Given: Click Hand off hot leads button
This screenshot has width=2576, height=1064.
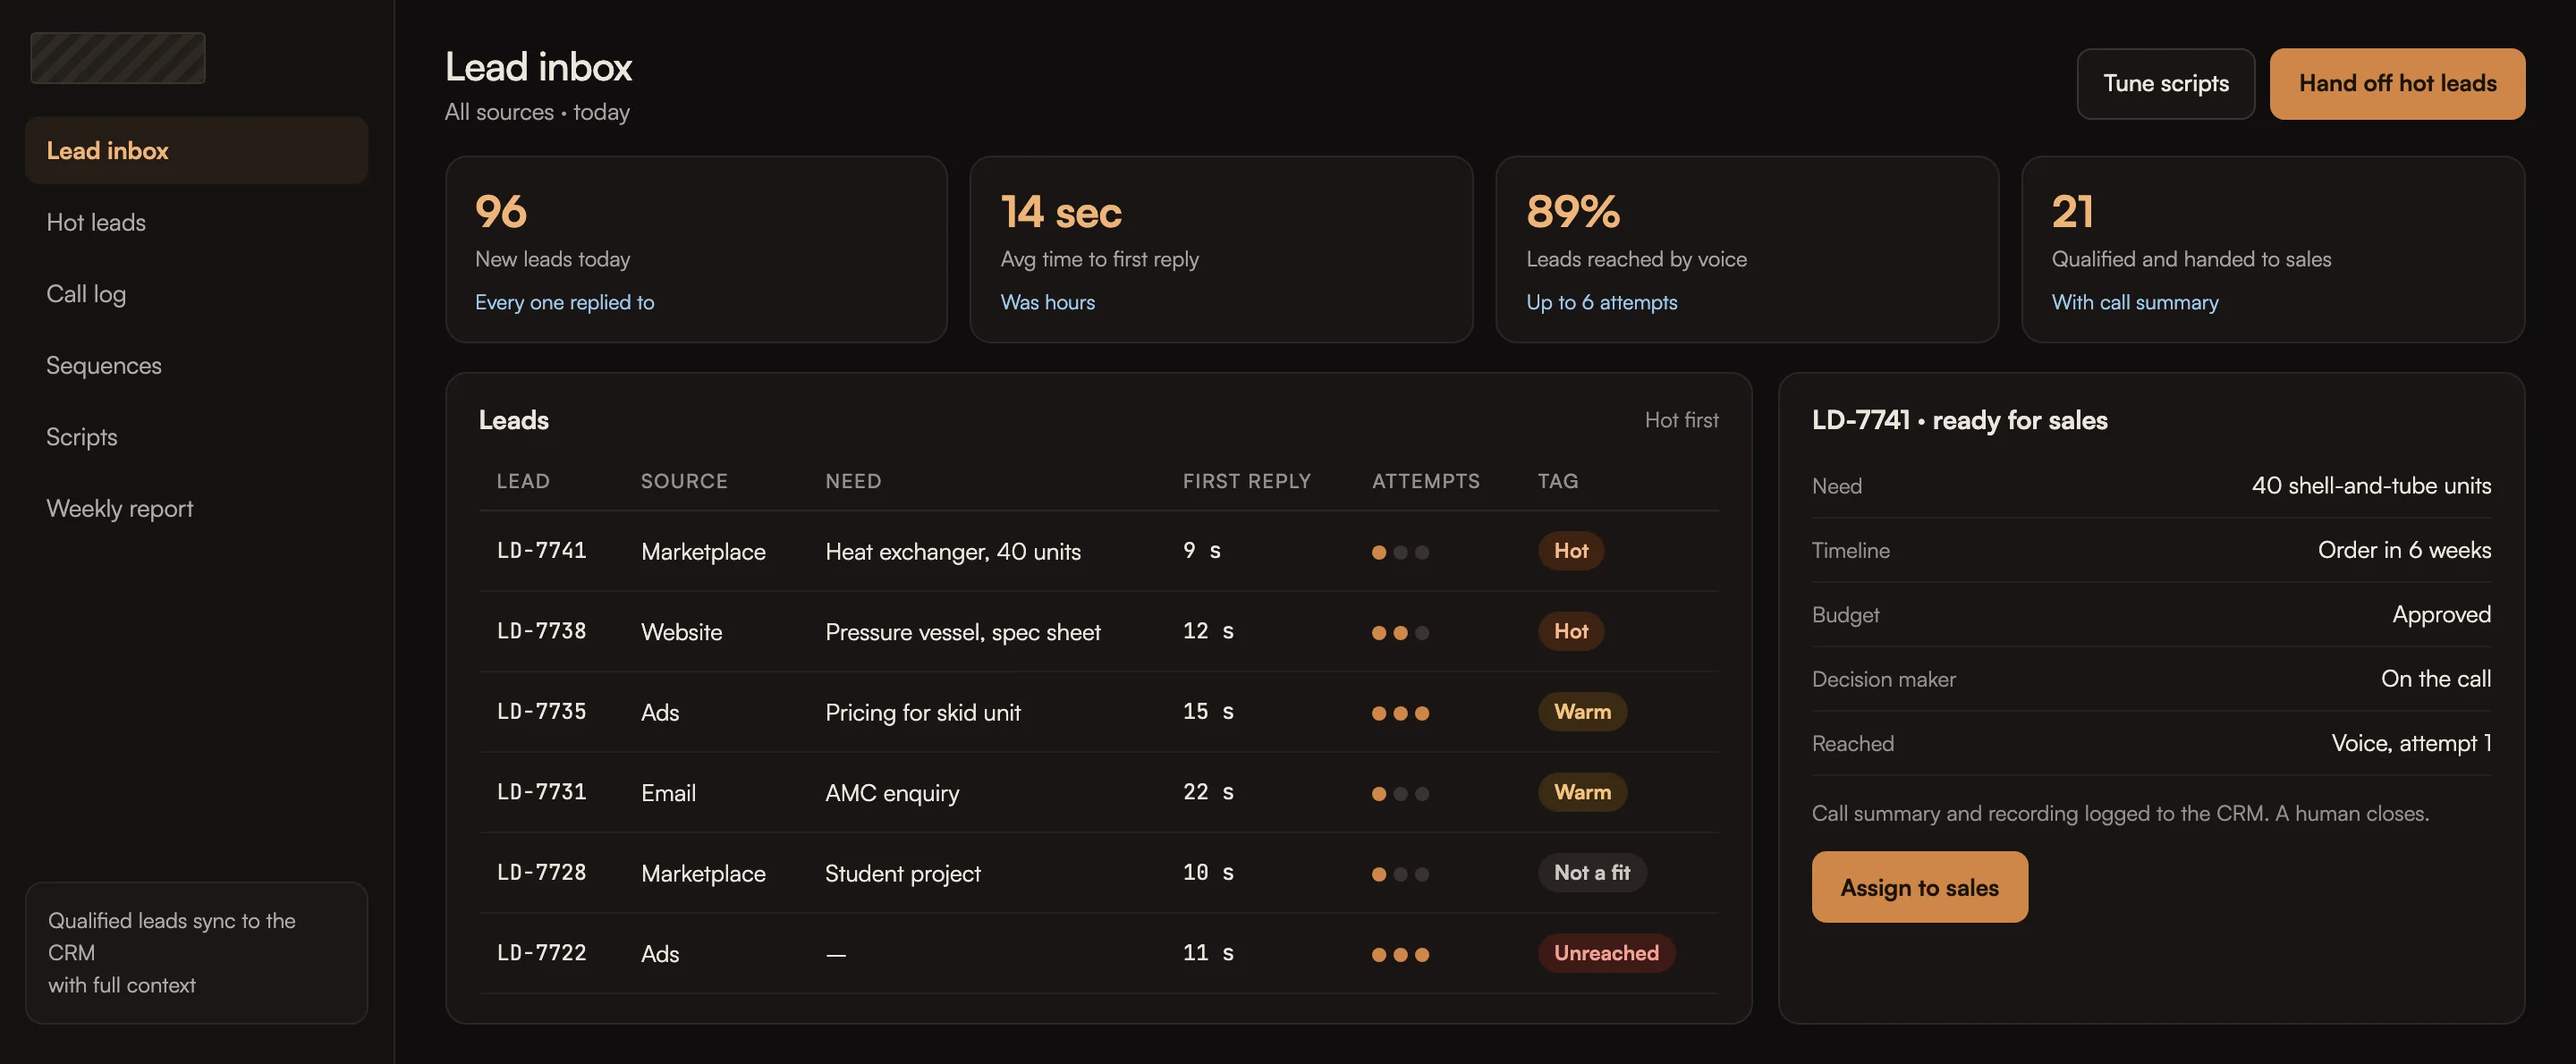Looking at the screenshot, I should 2397,84.
